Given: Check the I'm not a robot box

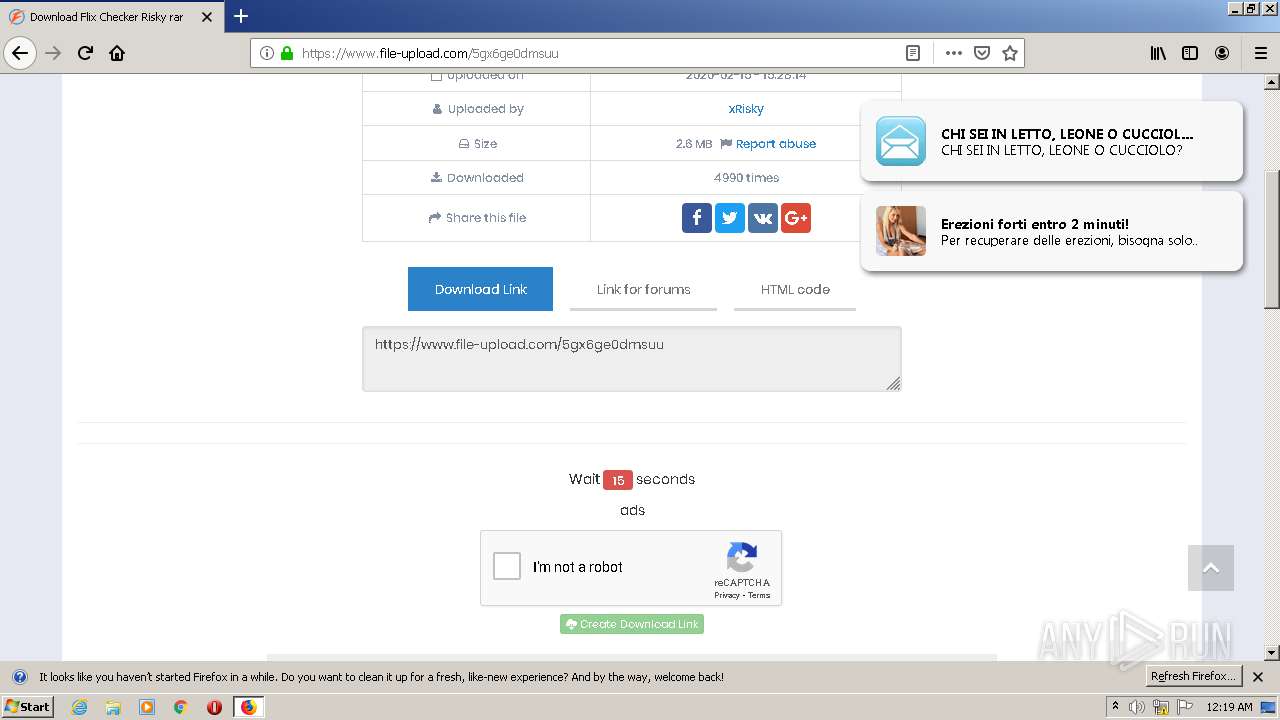Looking at the screenshot, I should [507, 567].
